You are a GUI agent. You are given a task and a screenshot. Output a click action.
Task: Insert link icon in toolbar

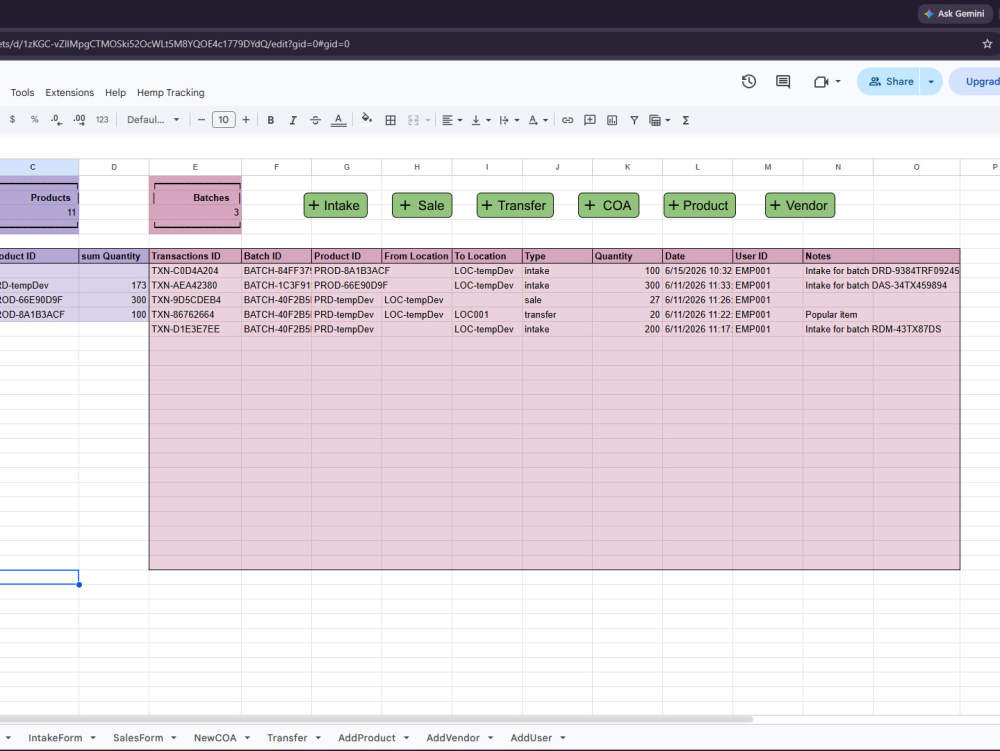click(x=568, y=120)
